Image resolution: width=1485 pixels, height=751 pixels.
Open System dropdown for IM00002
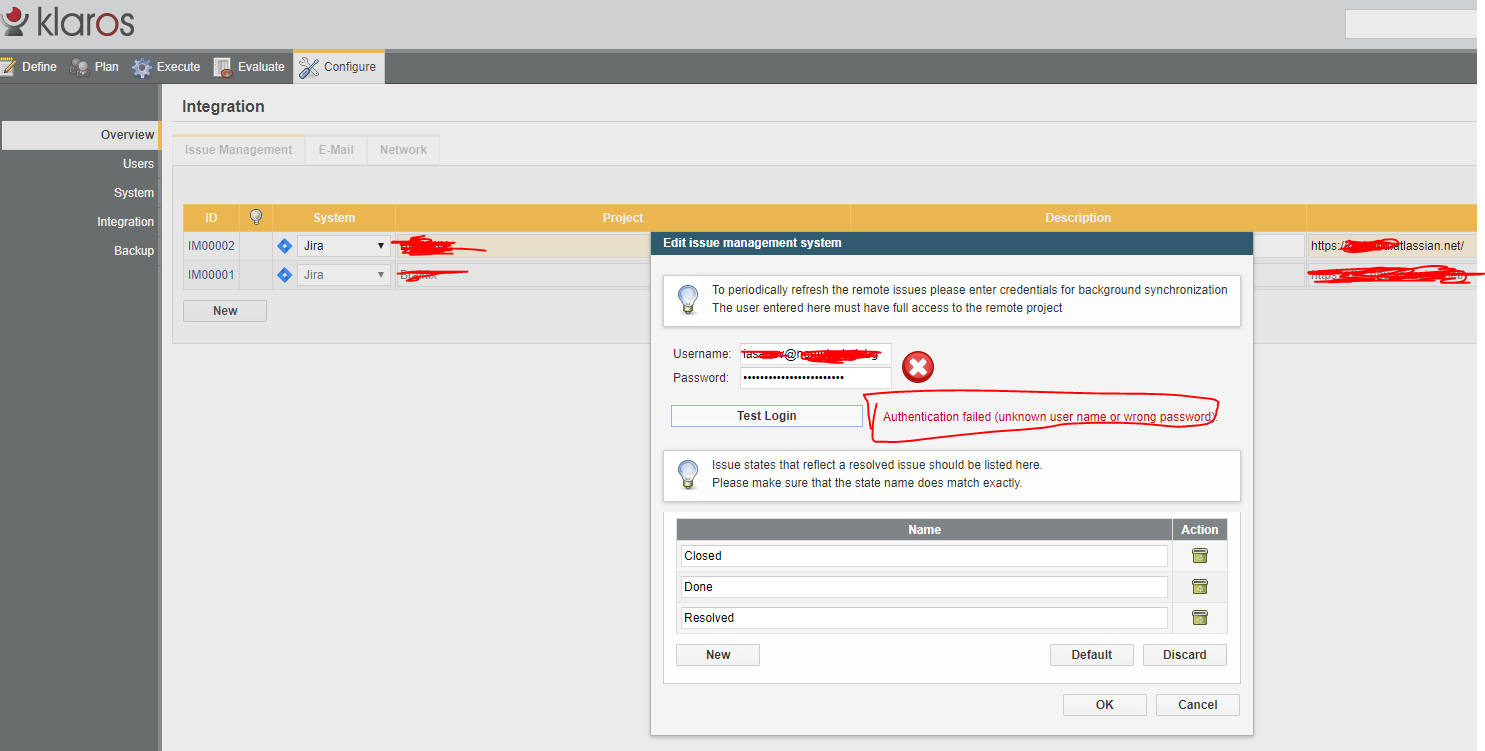[x=343, y=246]
